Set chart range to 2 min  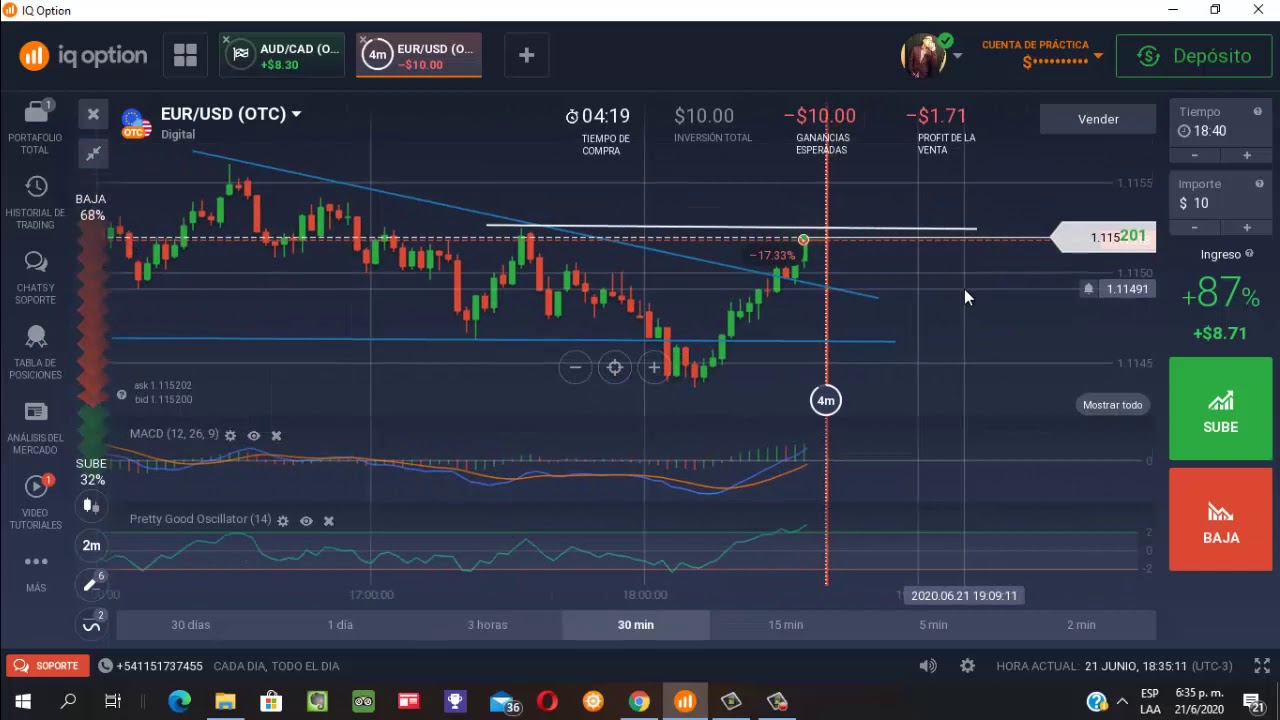point(1081,625)
